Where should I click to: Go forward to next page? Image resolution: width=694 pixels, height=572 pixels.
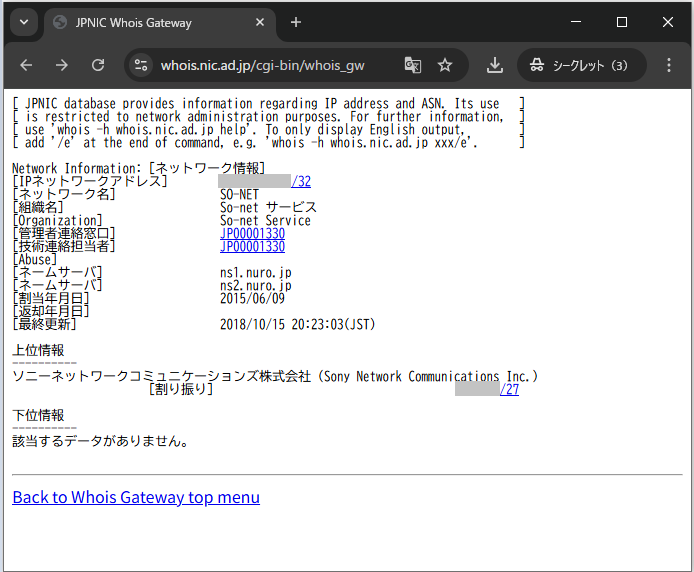(x=62, y=65)
